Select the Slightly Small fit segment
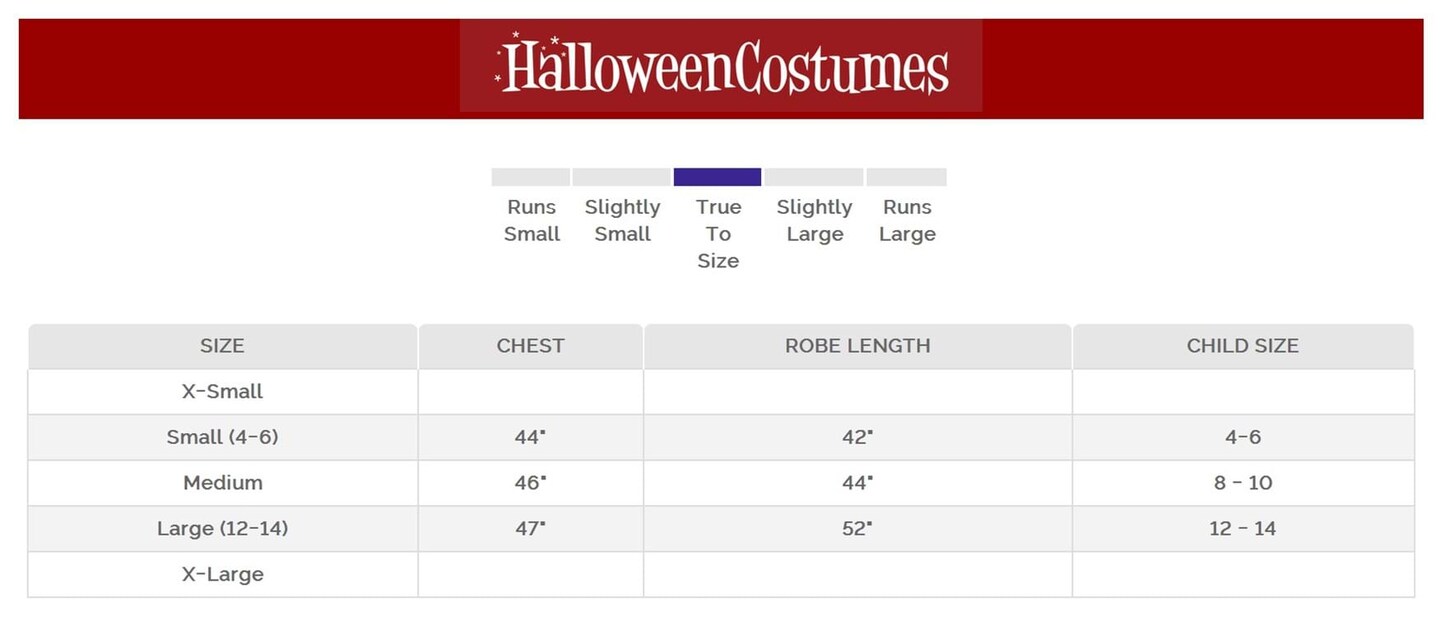 point(621,177)
